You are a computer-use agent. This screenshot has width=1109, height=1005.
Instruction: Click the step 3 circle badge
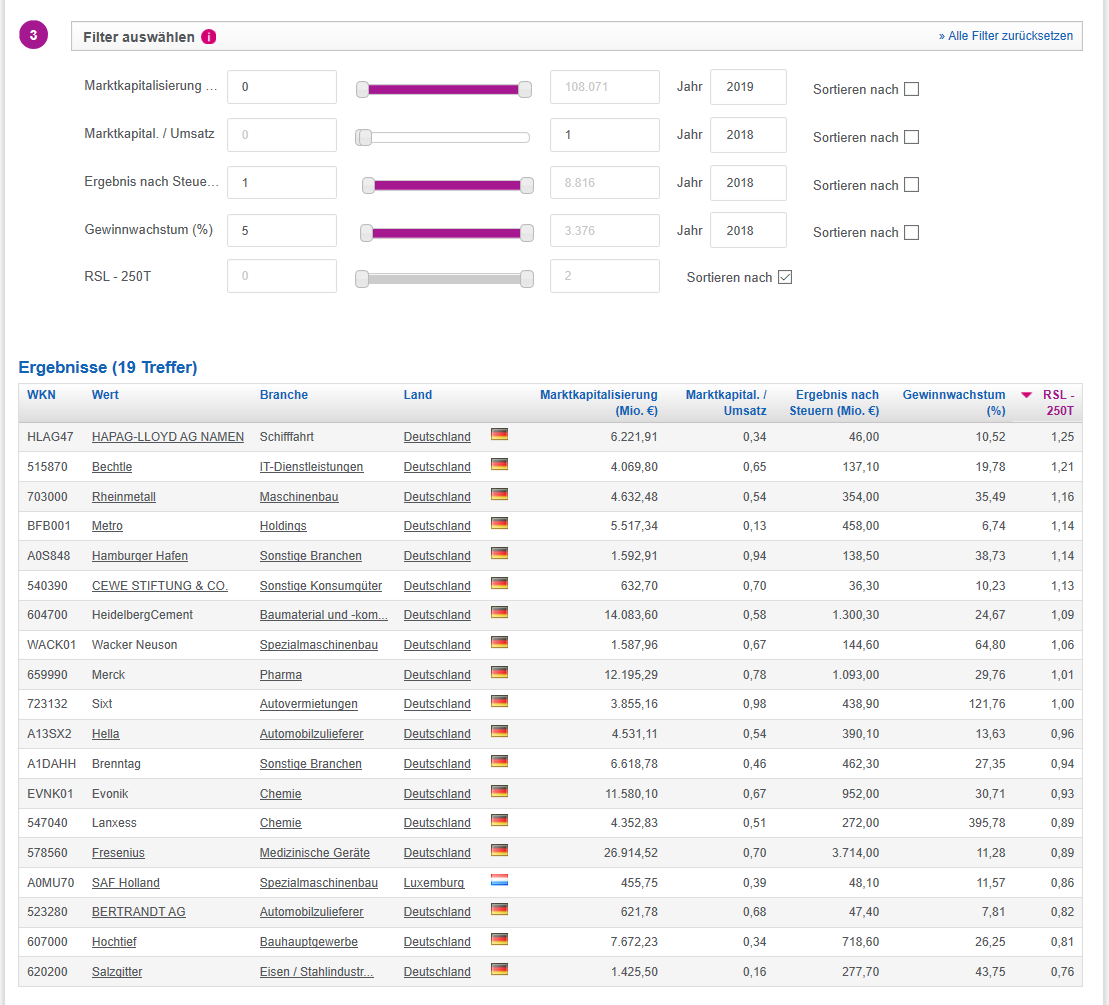pos(33,35)
